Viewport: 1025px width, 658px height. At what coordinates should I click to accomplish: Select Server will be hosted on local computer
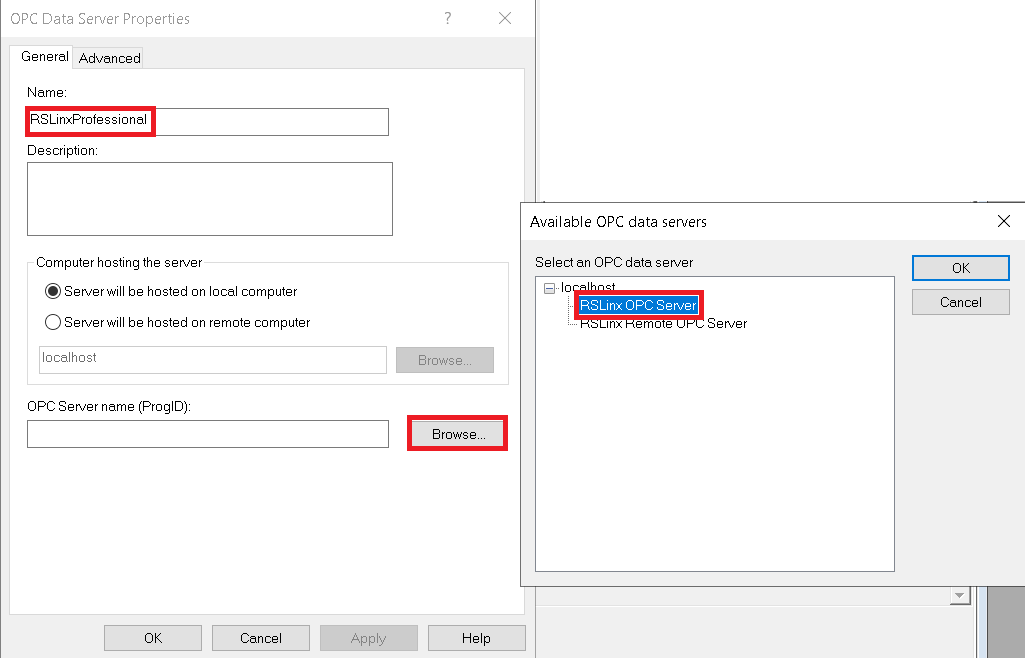click(x=171, y=291)
